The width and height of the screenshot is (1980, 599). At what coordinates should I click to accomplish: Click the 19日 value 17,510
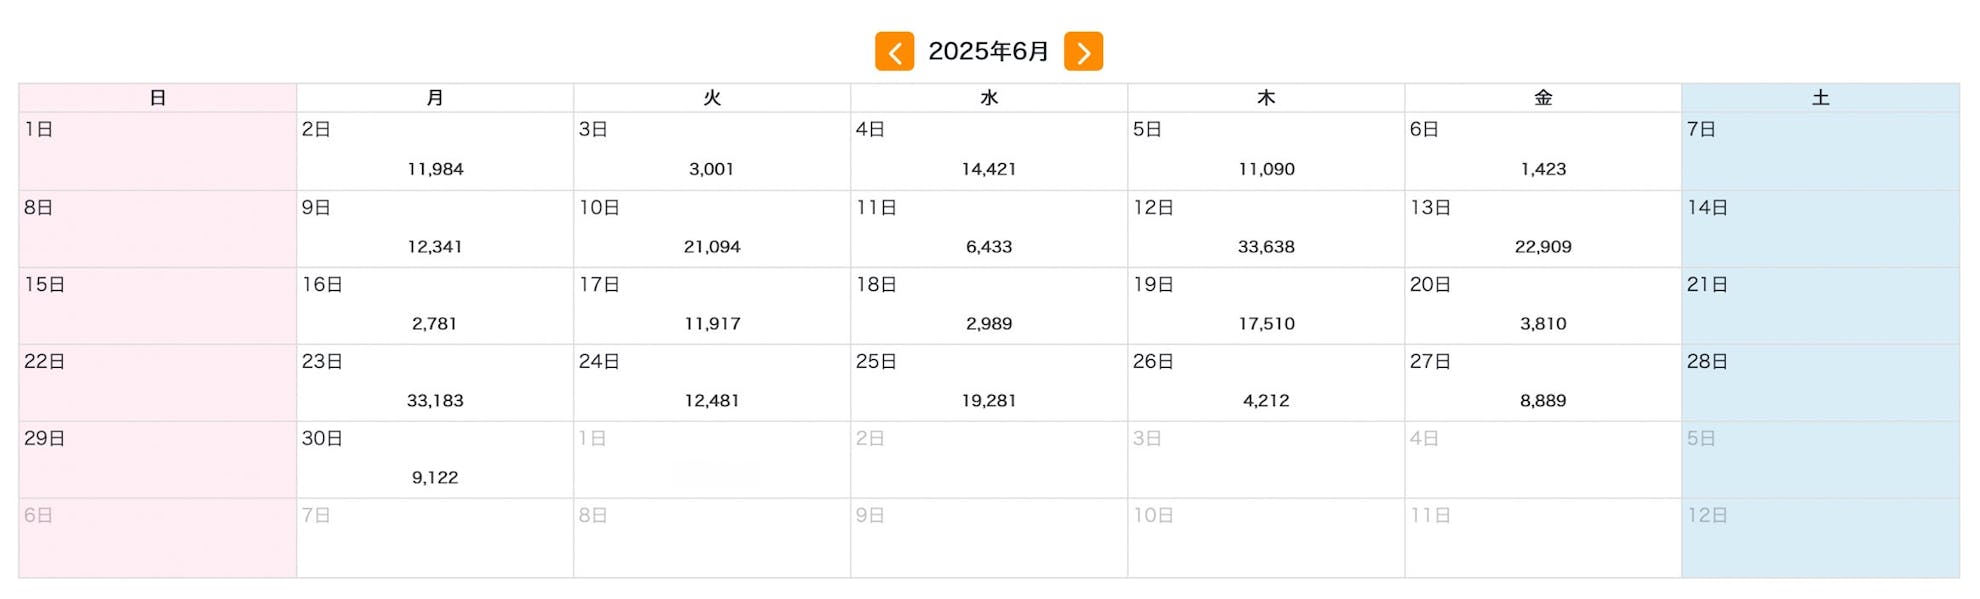[x=1266, y=323]
